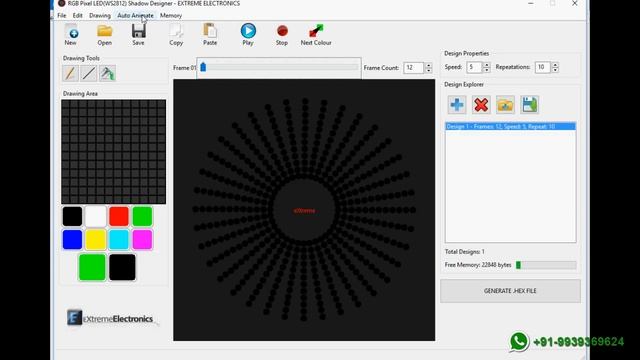Delete selected design with red X icon
640x360 pixels.
481,105
